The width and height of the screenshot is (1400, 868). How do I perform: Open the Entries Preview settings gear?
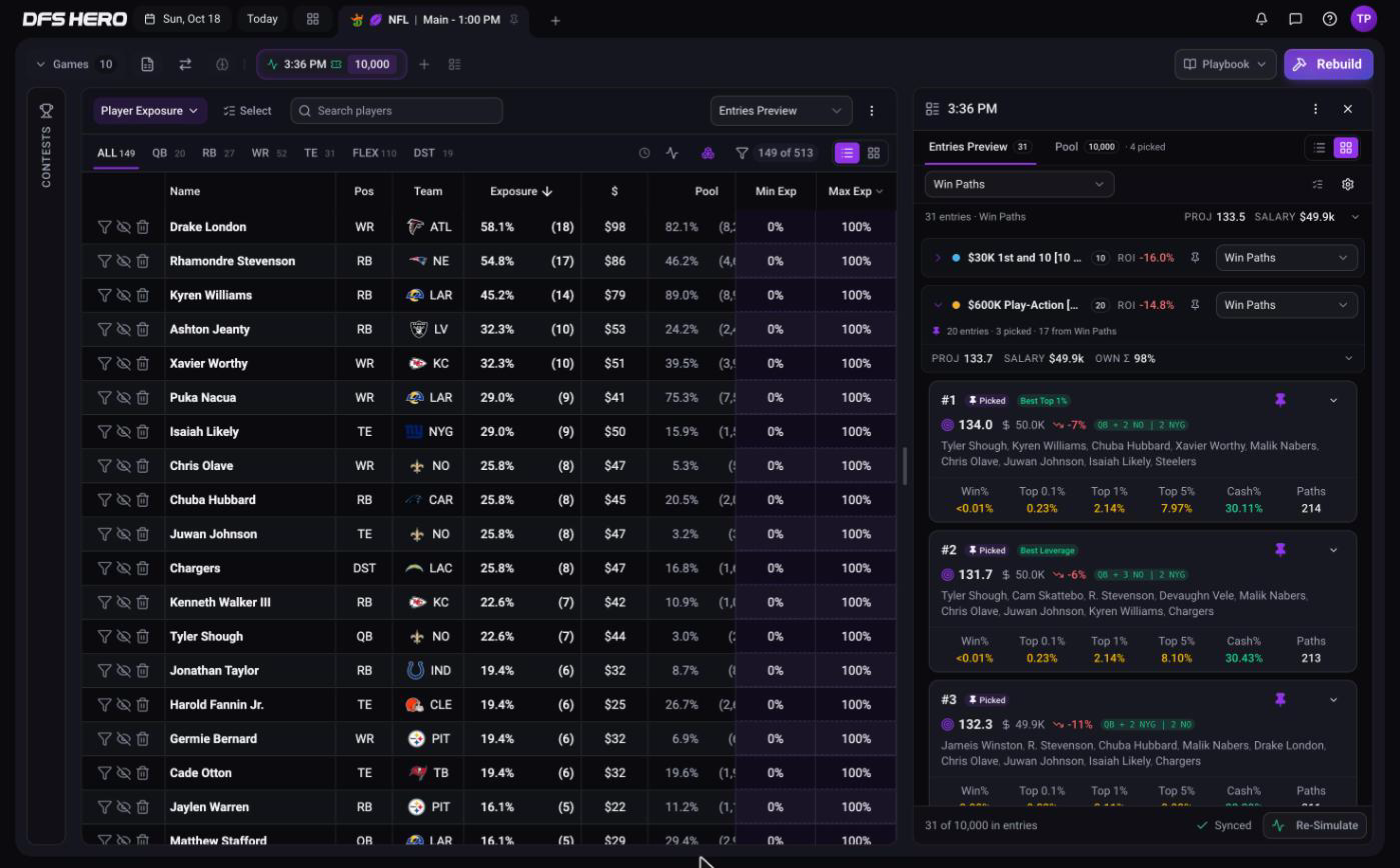click(1348, 184)
